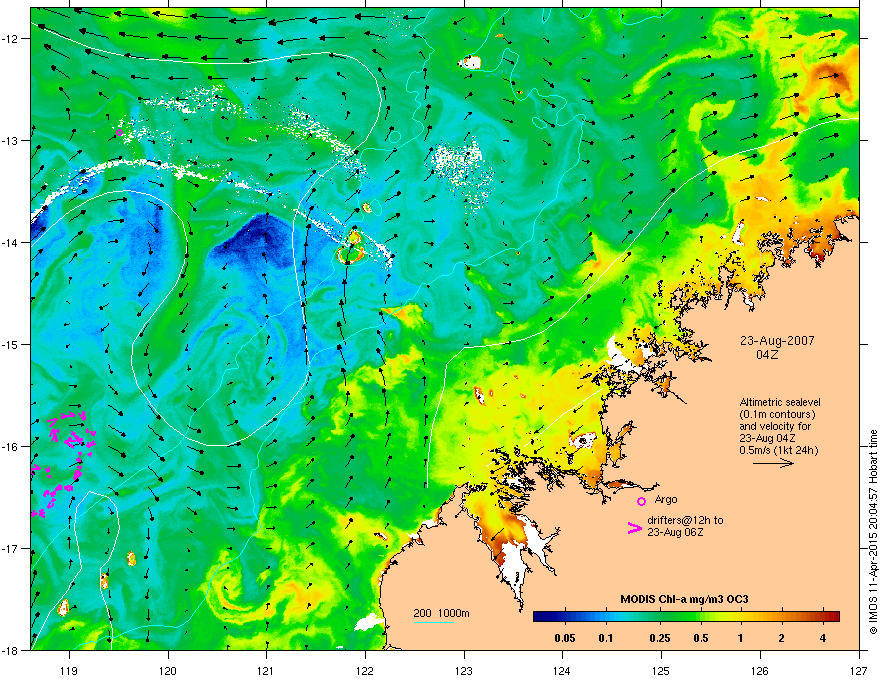Select the '23-Aug-2007' date text
This screenshot has width=880, height=680.
[x=777, y=341]
